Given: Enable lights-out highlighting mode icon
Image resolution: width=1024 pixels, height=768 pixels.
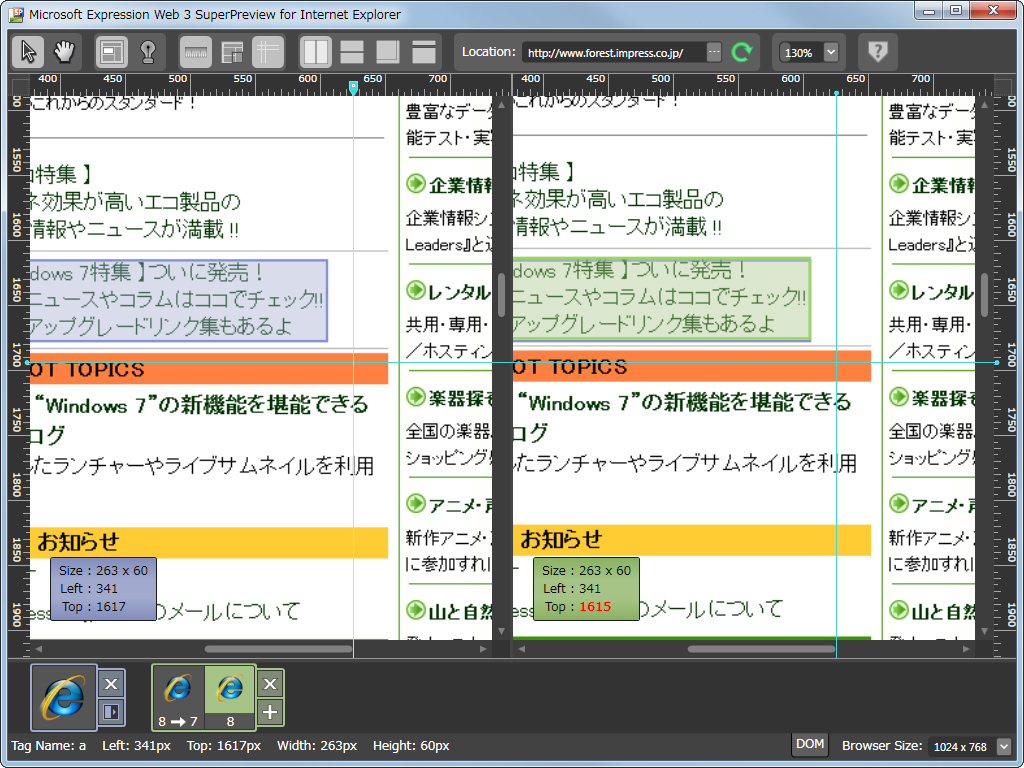Looking at the screenshot, I should click(148, 52).
